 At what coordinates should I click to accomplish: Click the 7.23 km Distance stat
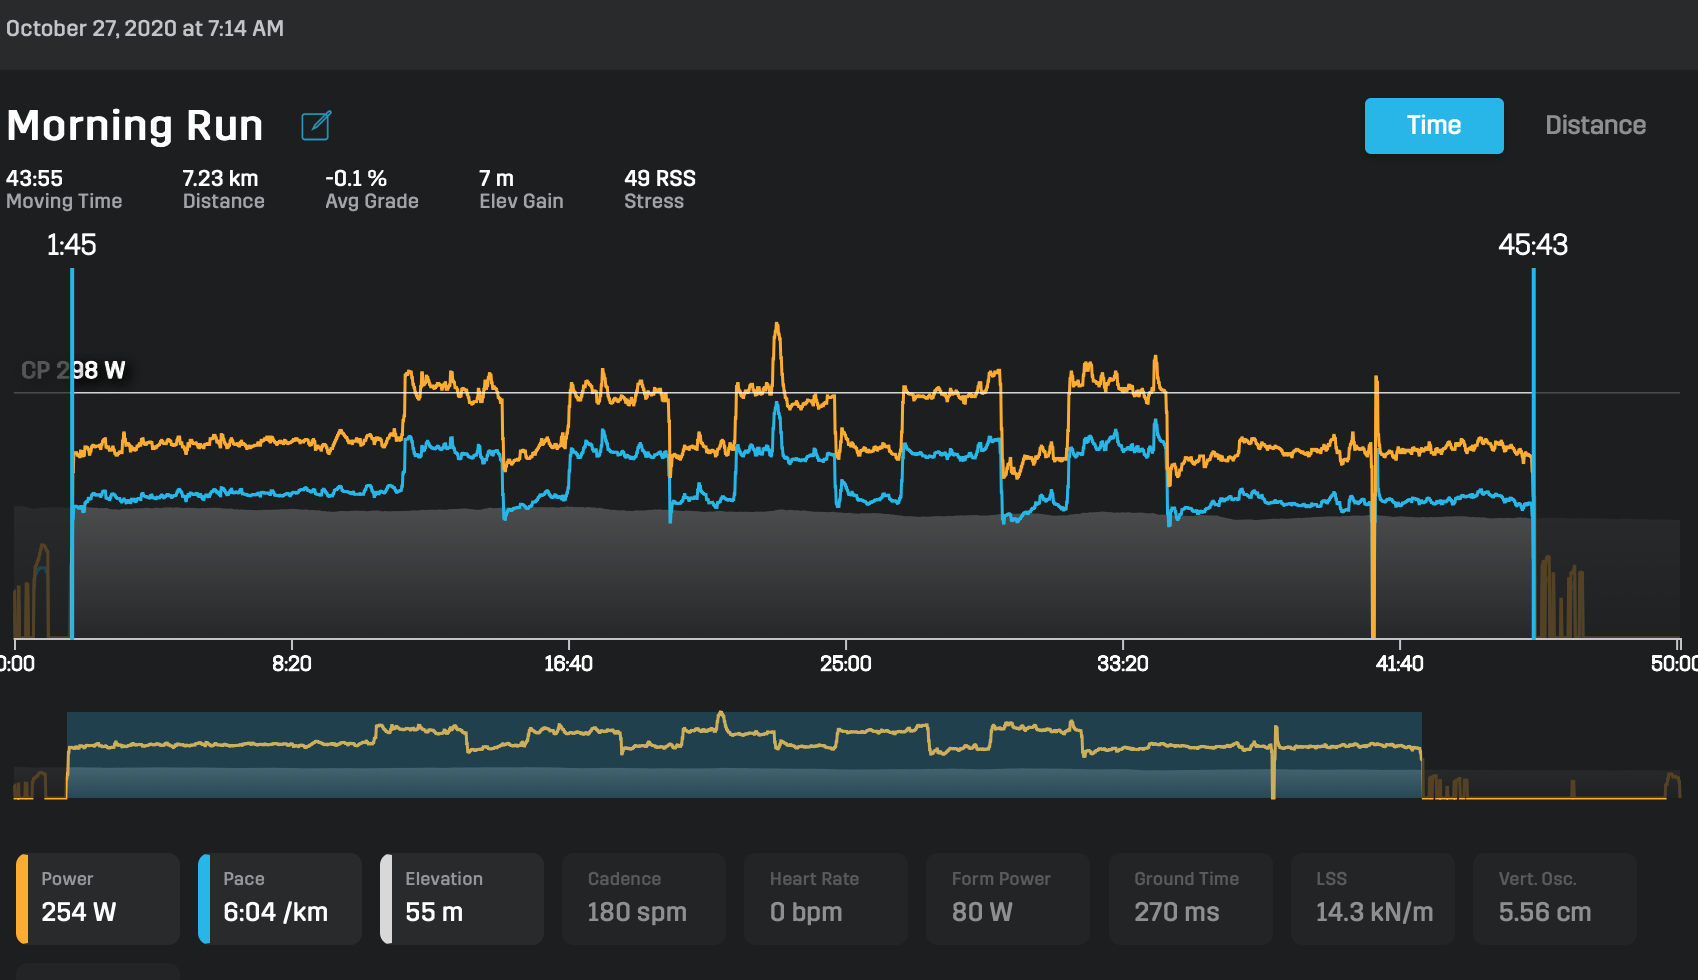222,189
